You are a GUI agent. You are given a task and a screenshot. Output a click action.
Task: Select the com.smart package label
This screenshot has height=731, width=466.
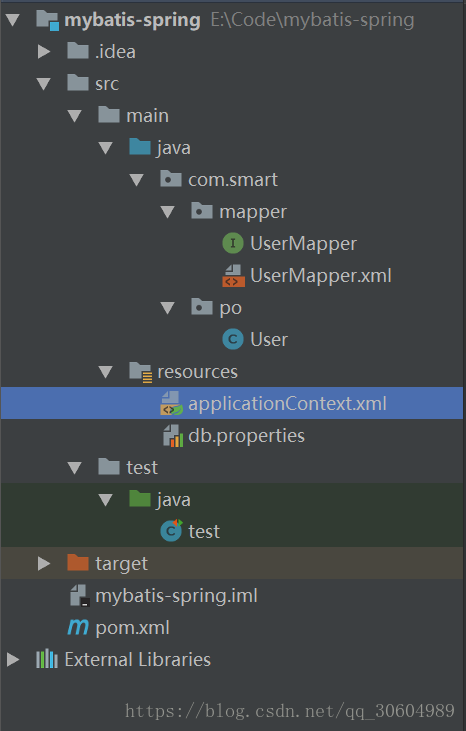coord(233,180)
